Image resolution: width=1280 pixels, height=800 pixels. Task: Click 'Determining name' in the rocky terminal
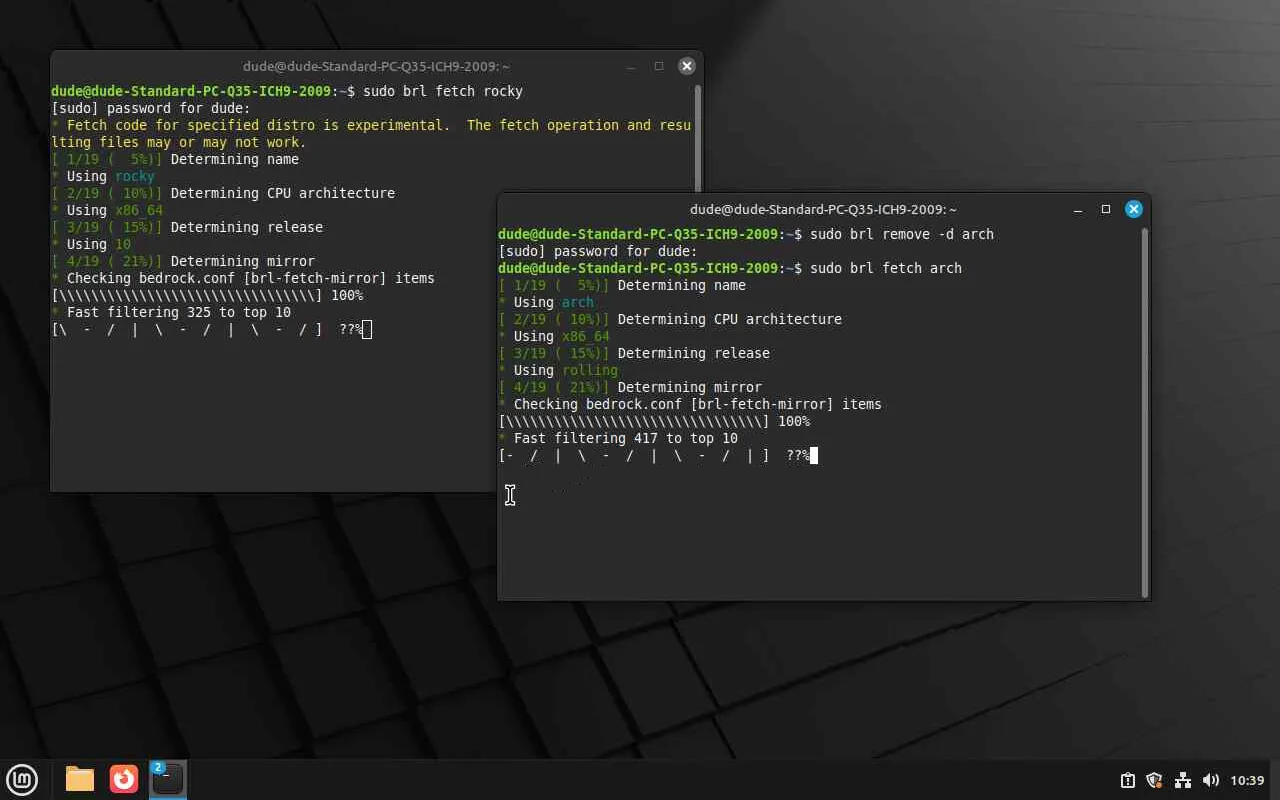pyautogui.click(x=235, y=159)
